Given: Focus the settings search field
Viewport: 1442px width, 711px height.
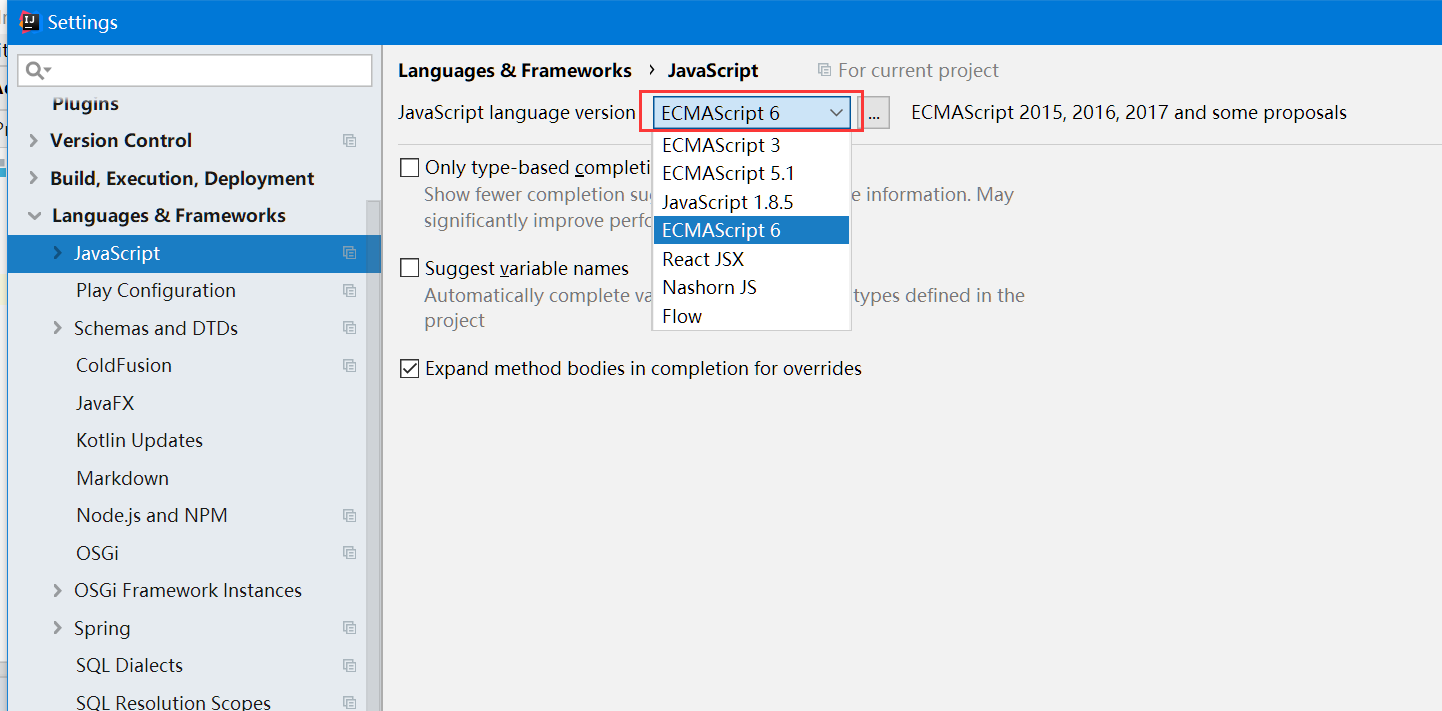Looking at the screenshot, I should pyautogui.click(x=195, y=70).
